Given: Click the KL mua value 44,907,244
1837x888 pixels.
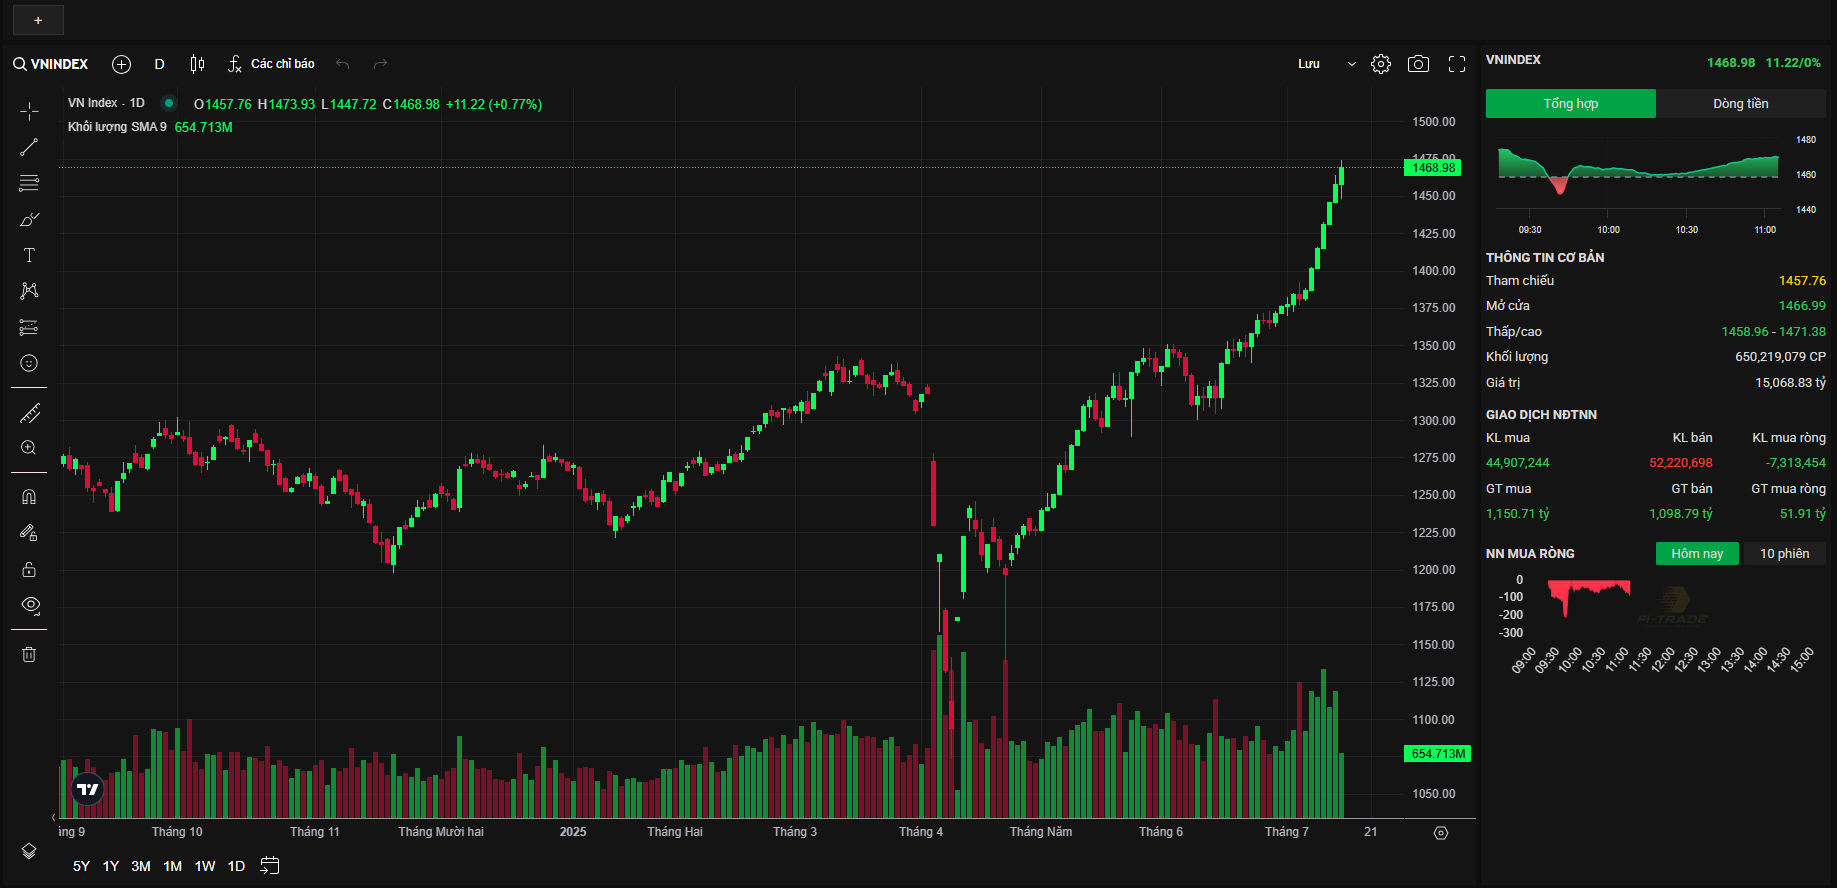Looking at the screenshot, I should tap(1518, 463).
